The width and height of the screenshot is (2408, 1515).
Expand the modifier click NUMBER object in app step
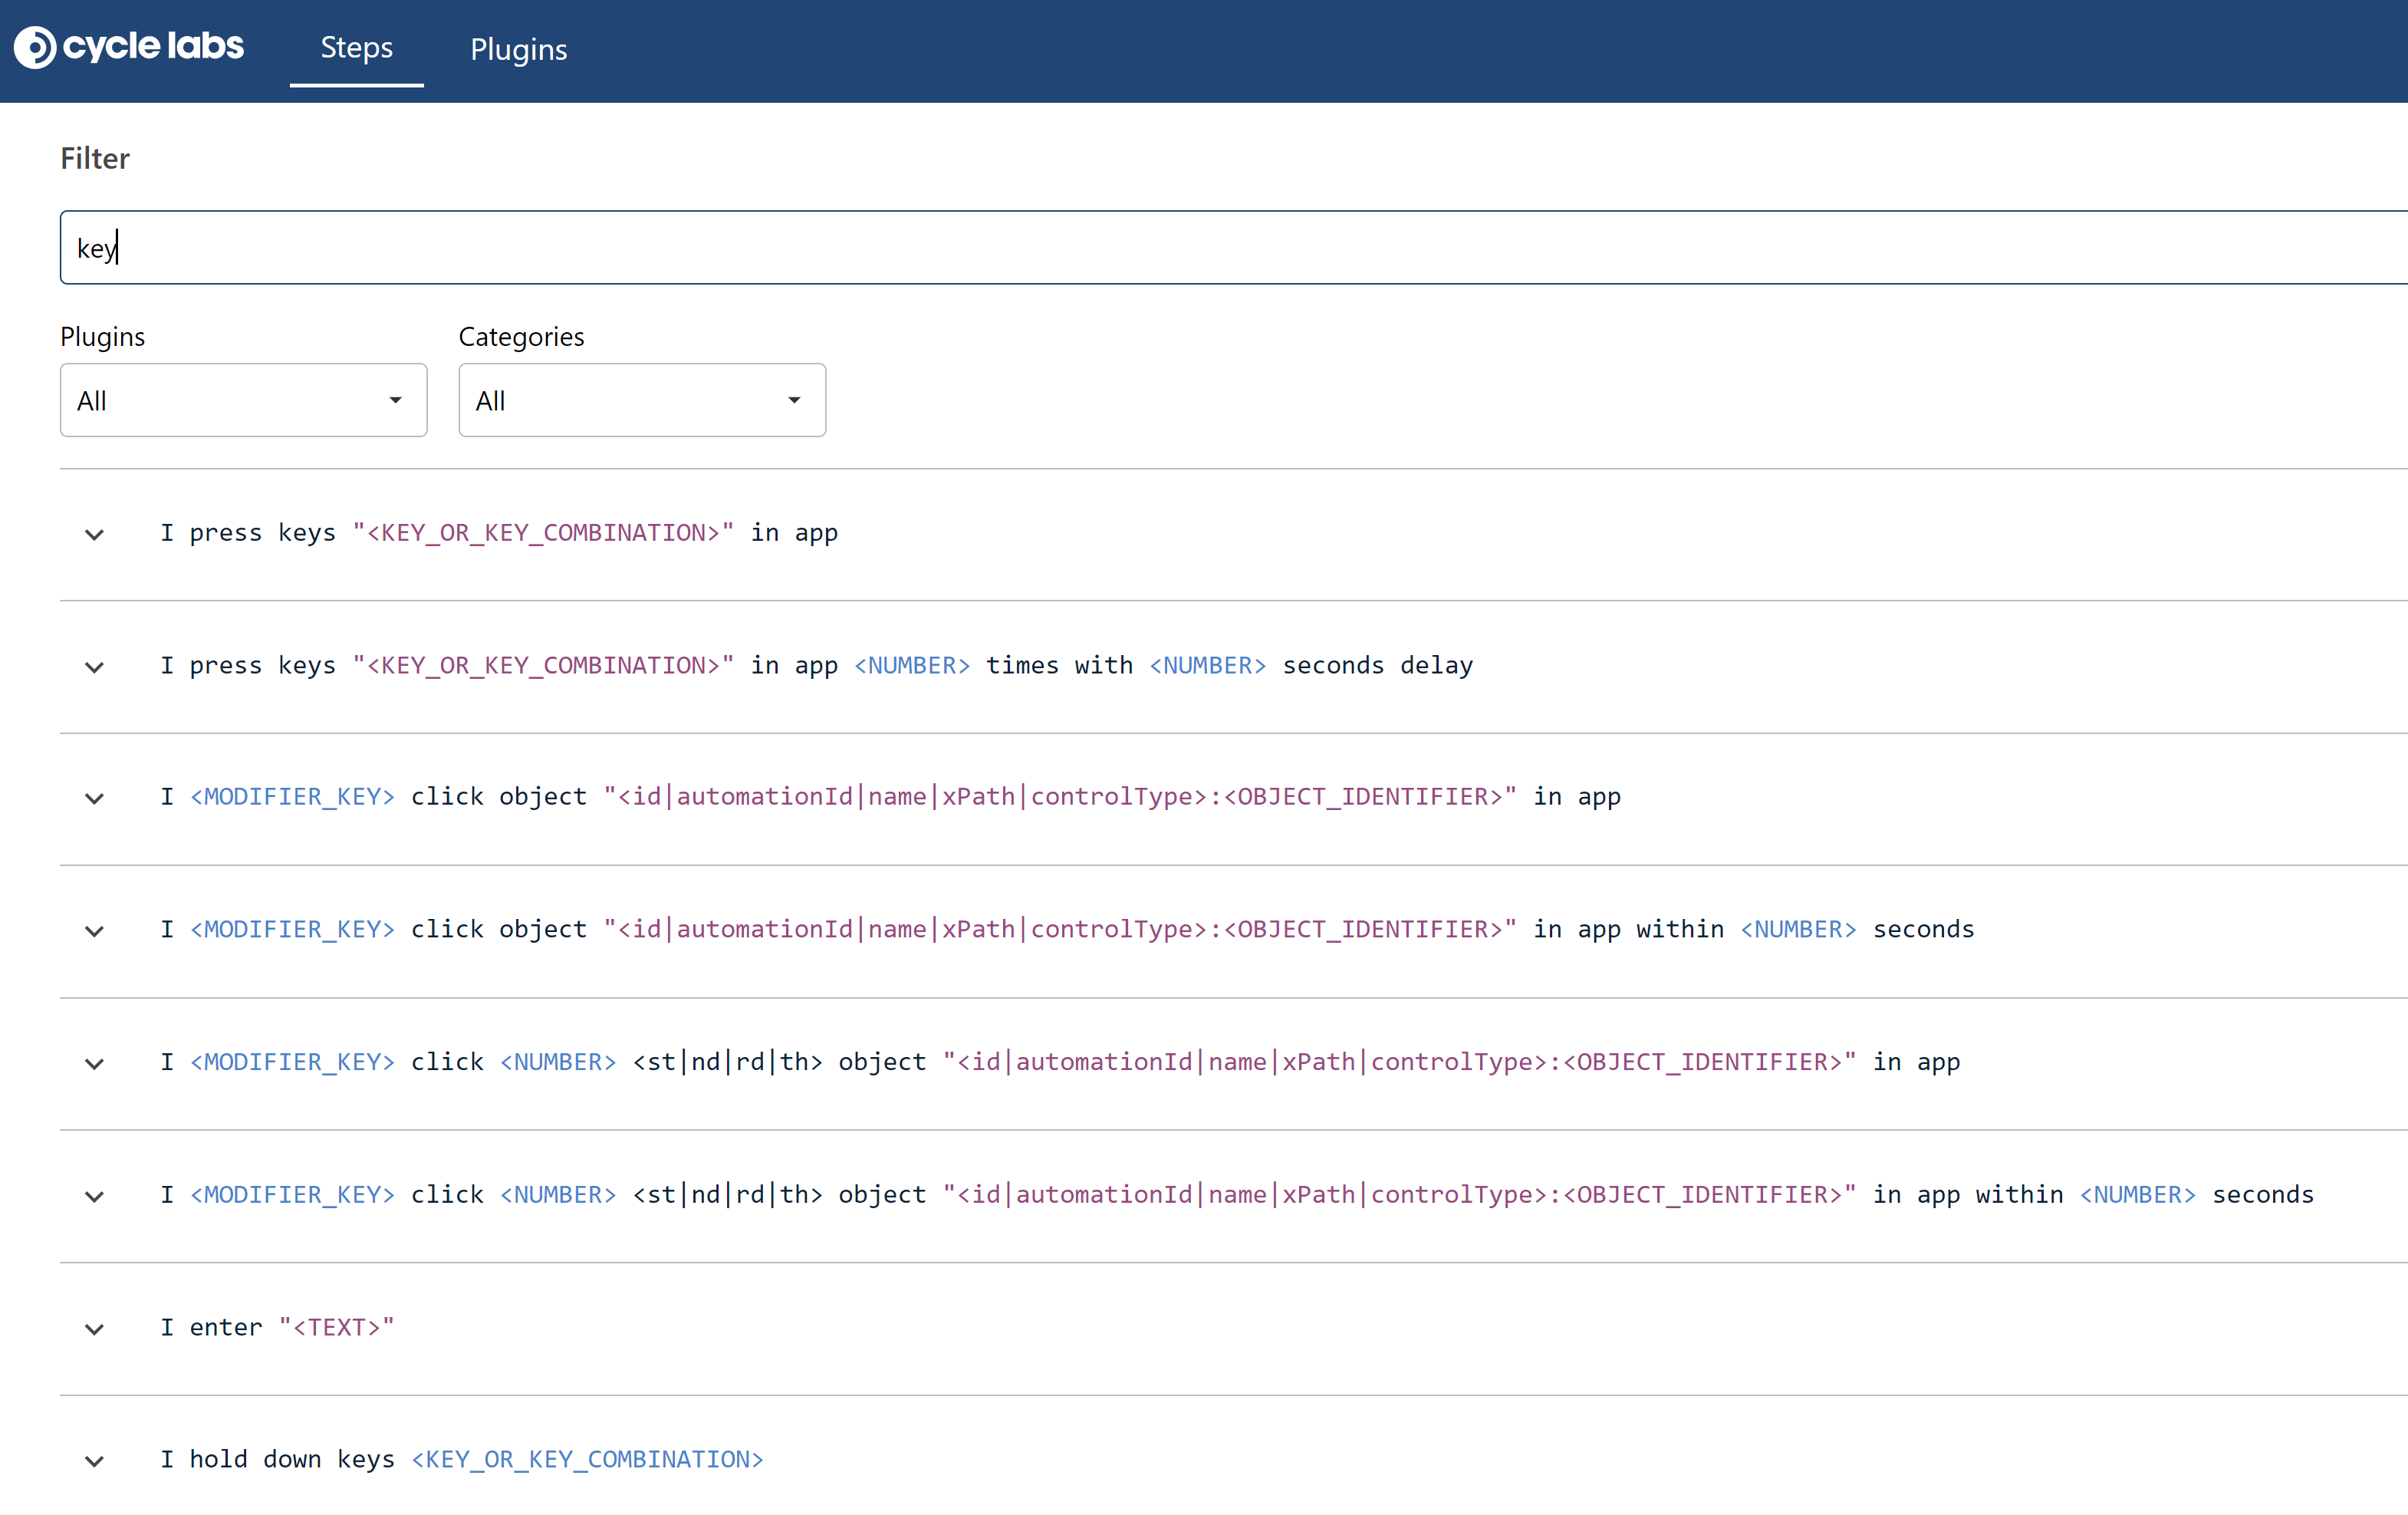pyautogui.click(x=95, y=1063)
